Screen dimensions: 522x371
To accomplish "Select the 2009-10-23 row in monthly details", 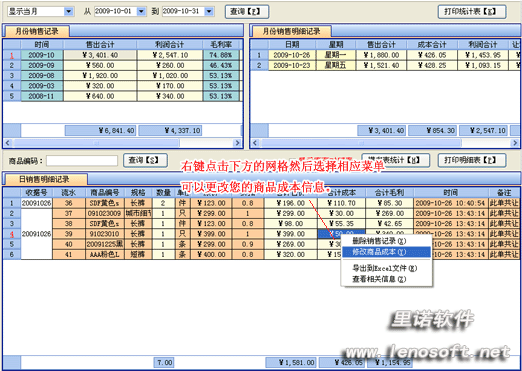I will (385, 65).
